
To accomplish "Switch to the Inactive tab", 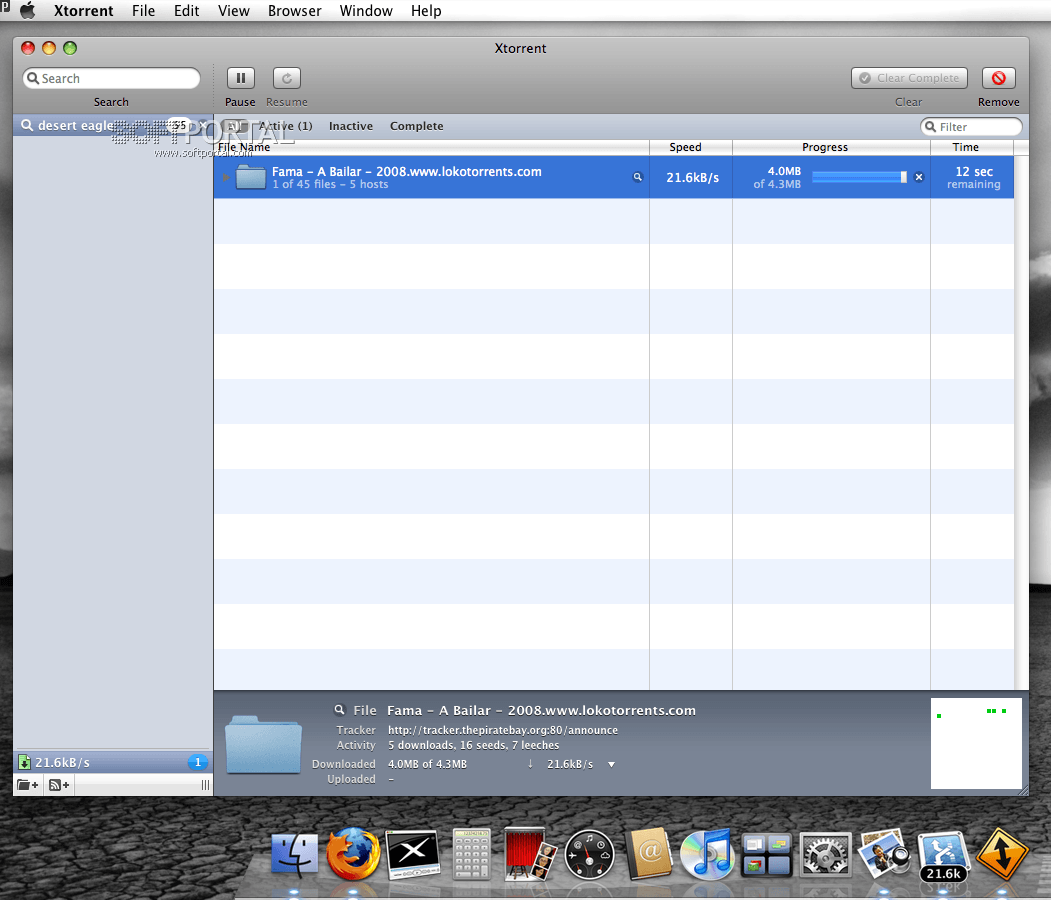I will pyautogui.click(x=351, y=126).
